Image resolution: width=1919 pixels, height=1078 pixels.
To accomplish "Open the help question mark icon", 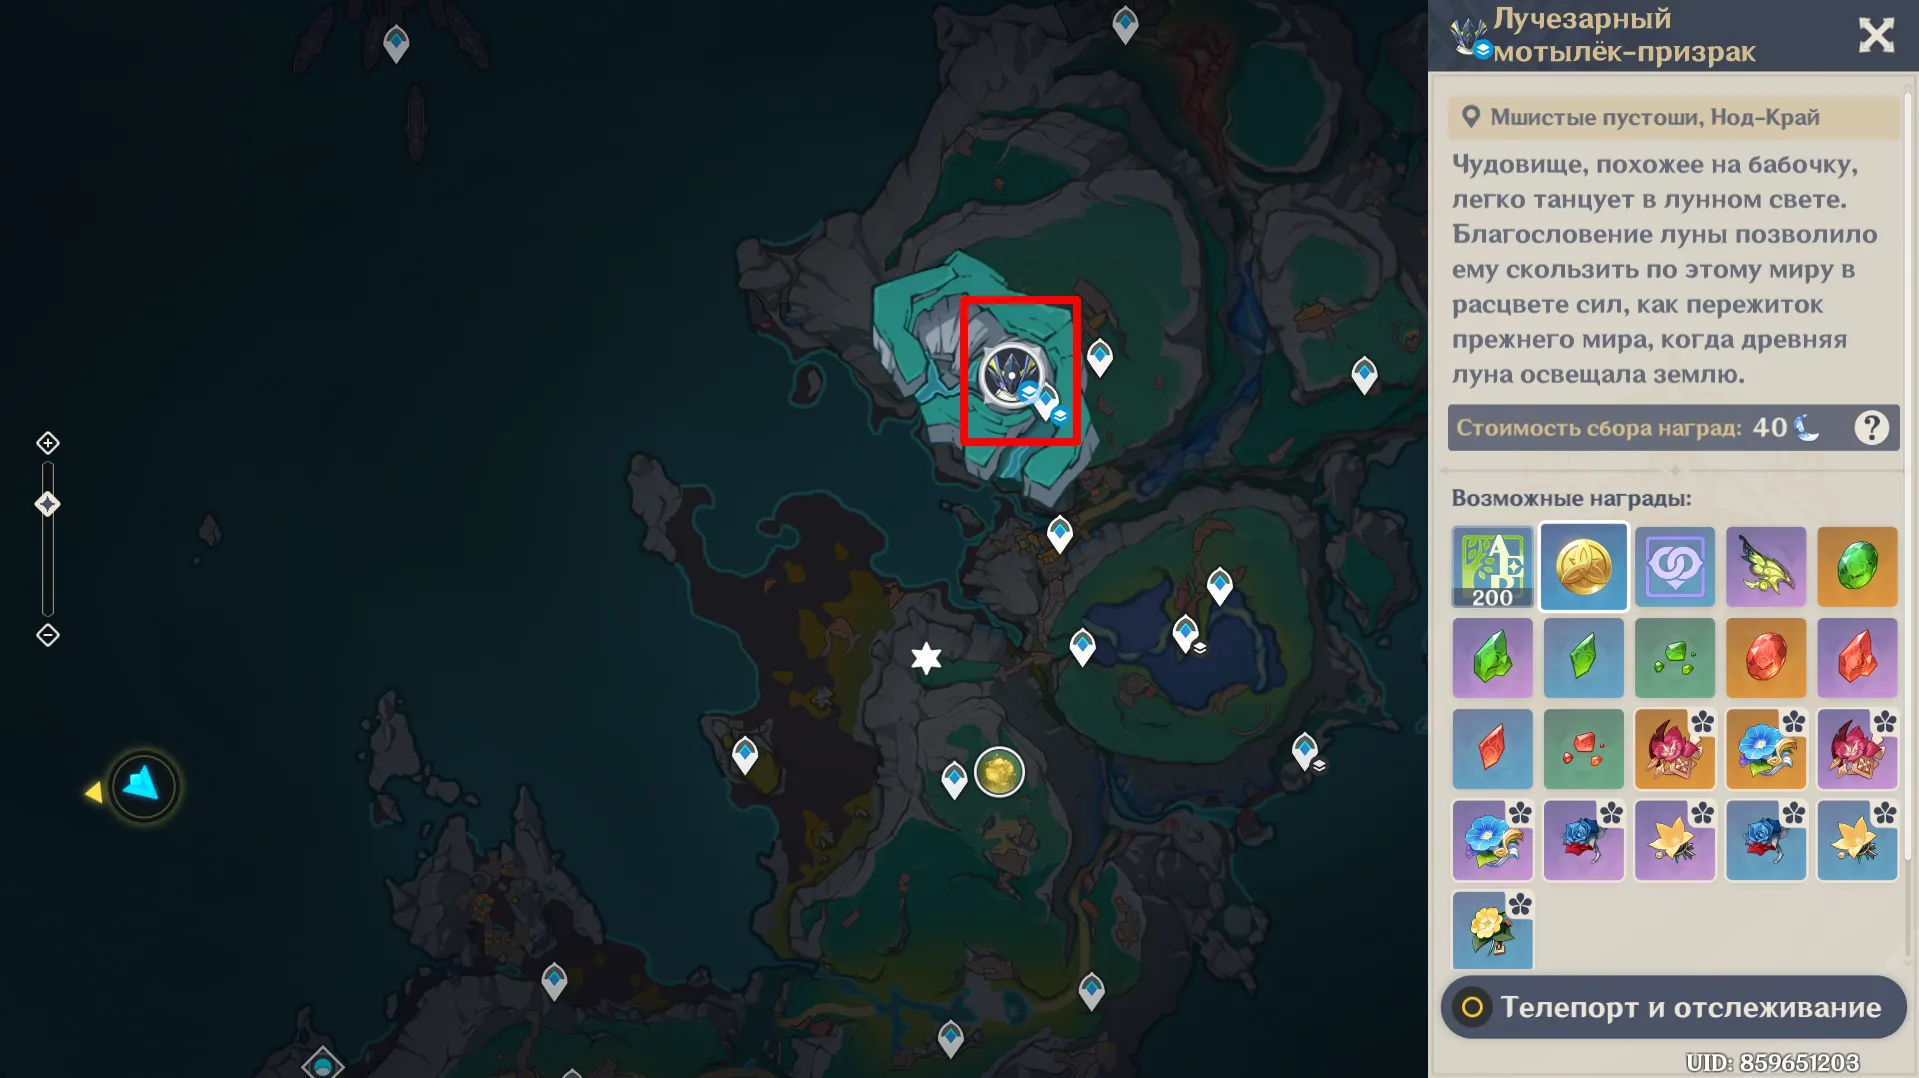I will tap(1871, 428).
